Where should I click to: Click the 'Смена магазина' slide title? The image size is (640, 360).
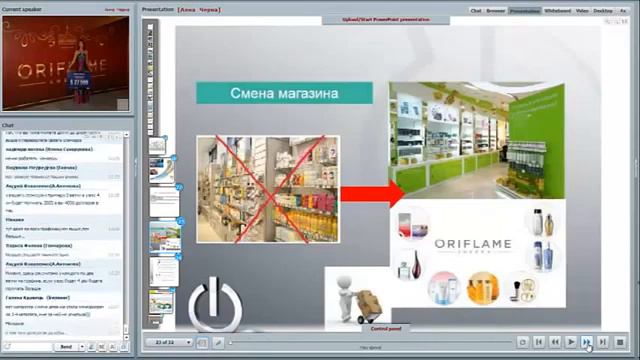click(284, 93)
